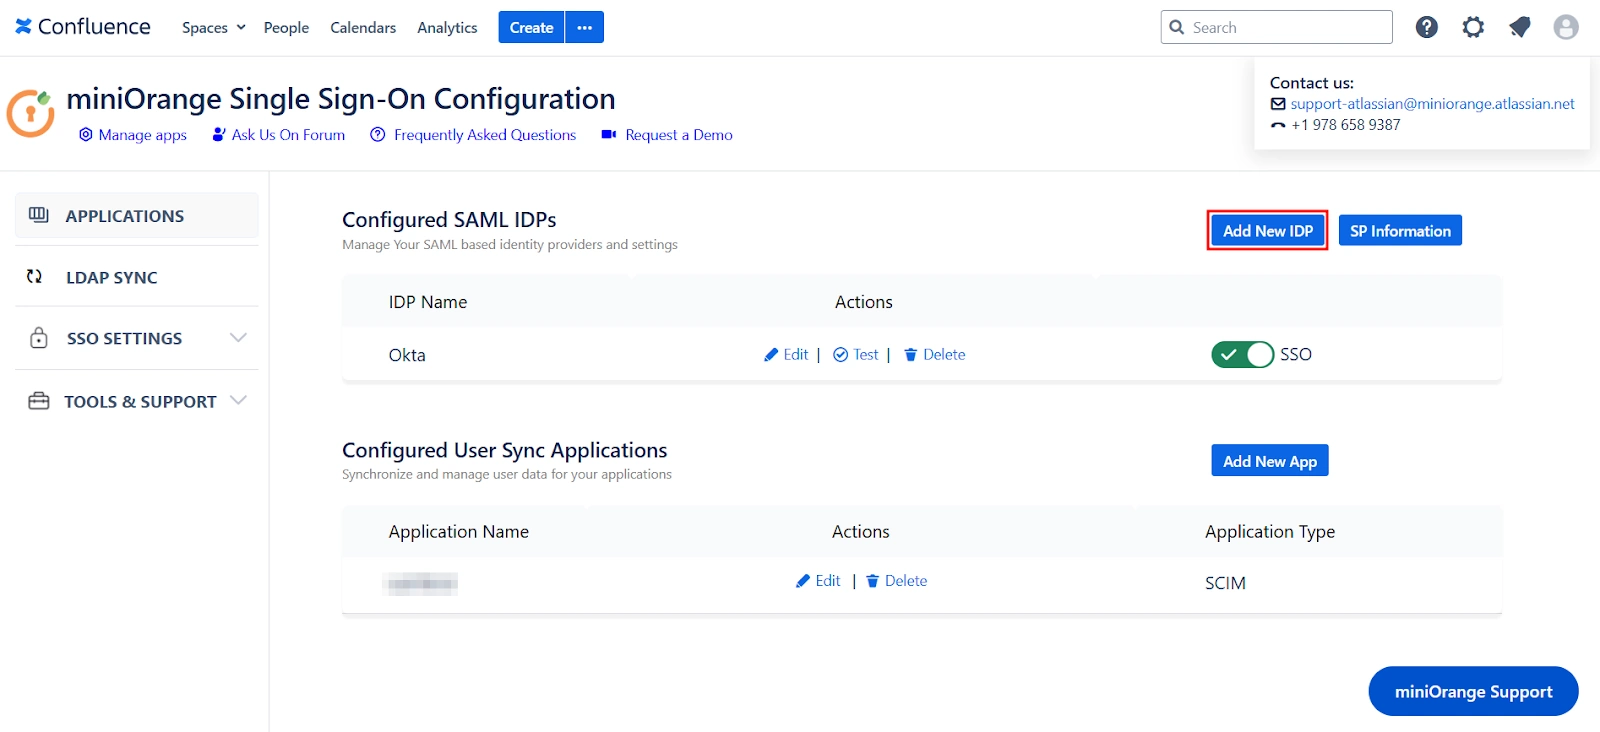Open miniOrange Support button
Viewport: 1600px width, 732px height.
click(x=1473, y=691)
